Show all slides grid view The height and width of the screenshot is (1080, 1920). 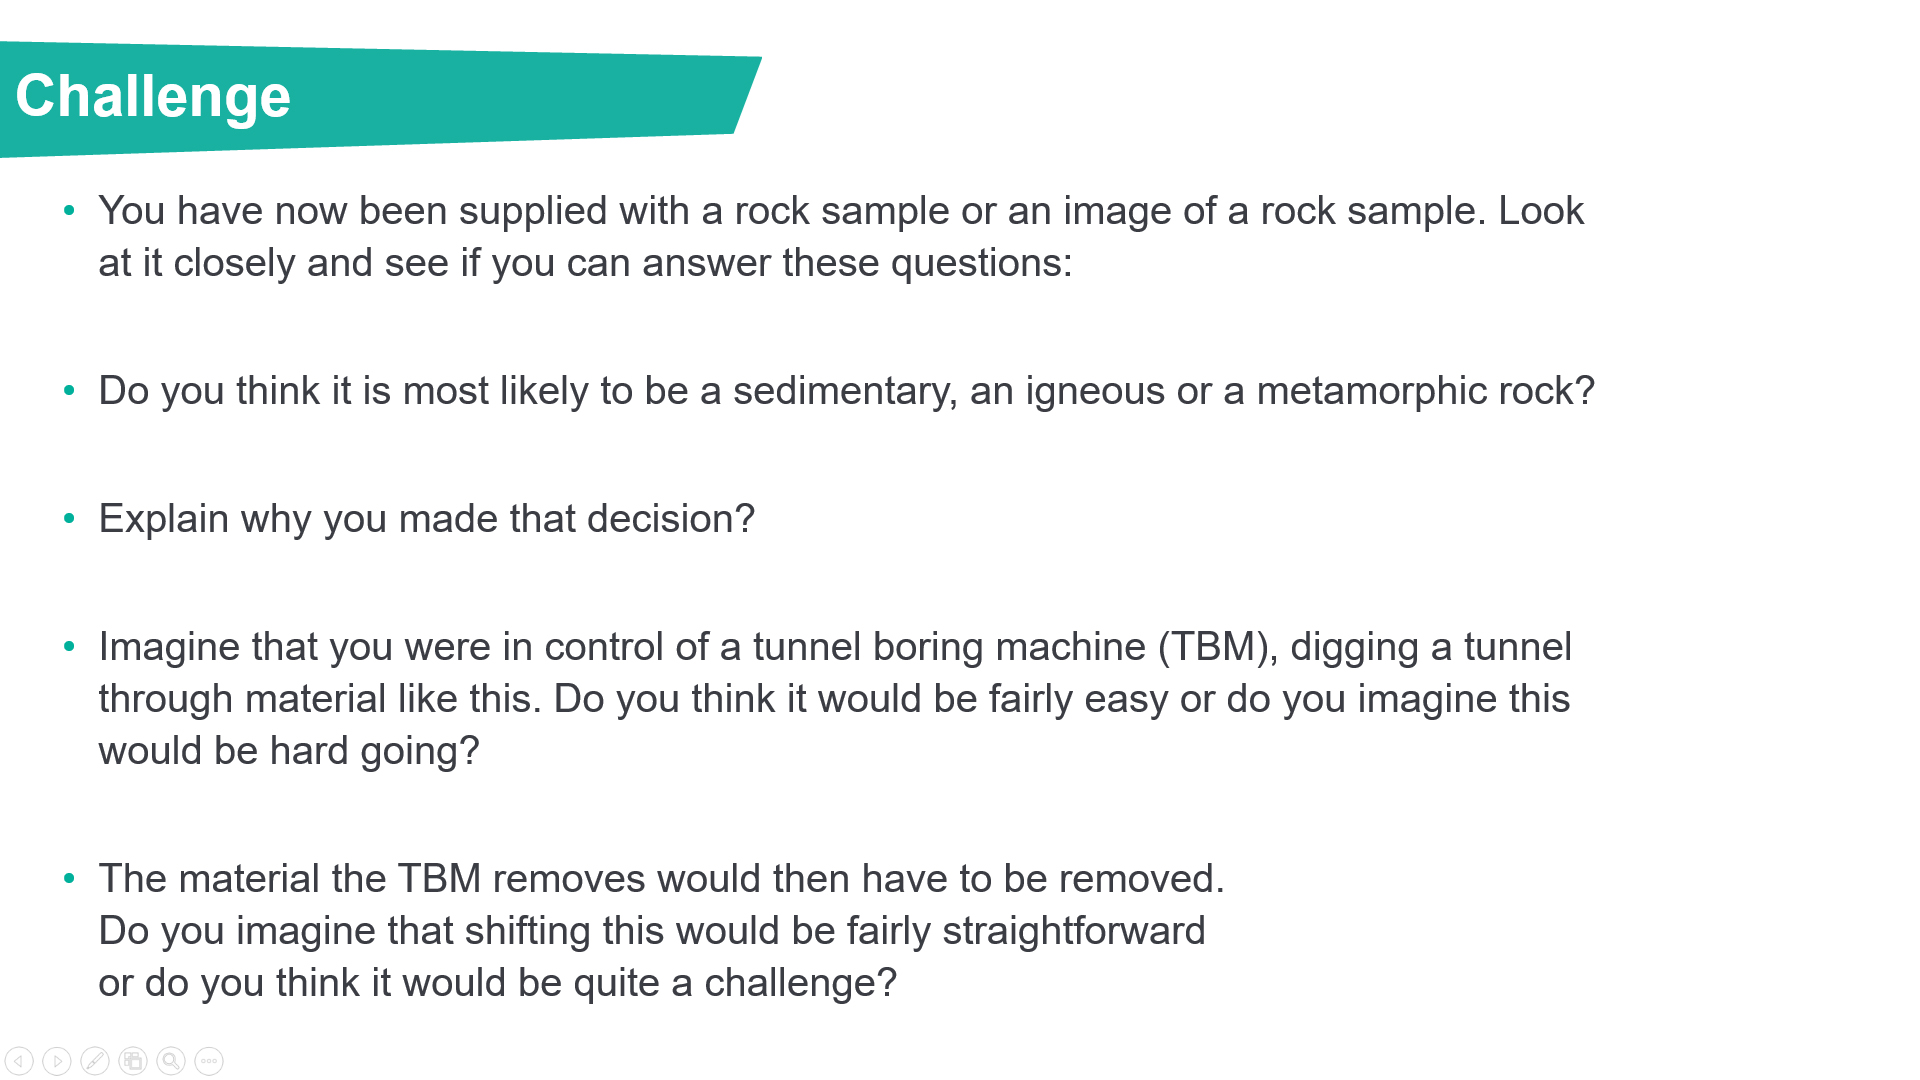(x=133, y=1061)
